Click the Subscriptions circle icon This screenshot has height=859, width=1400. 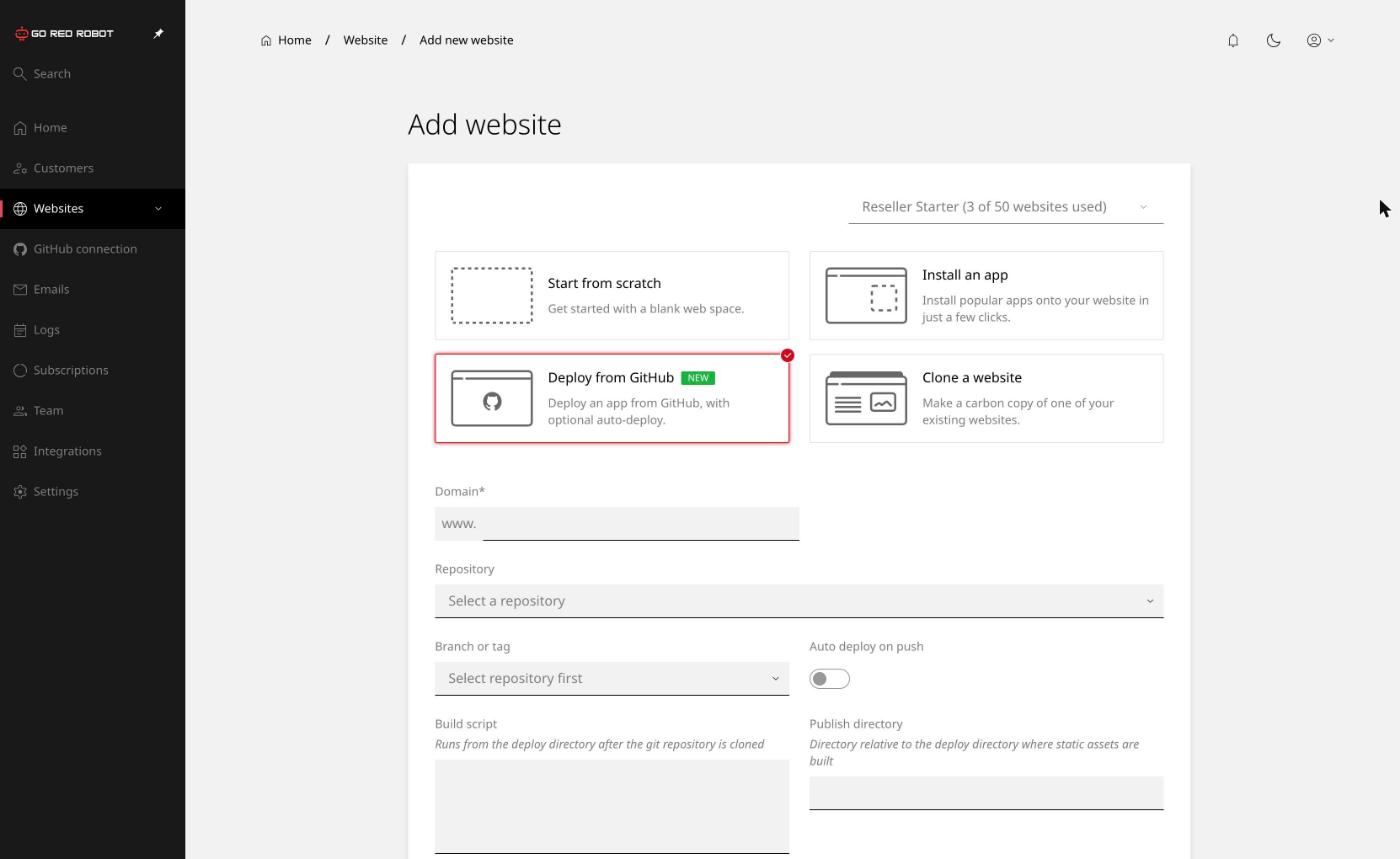pos(20,370)
